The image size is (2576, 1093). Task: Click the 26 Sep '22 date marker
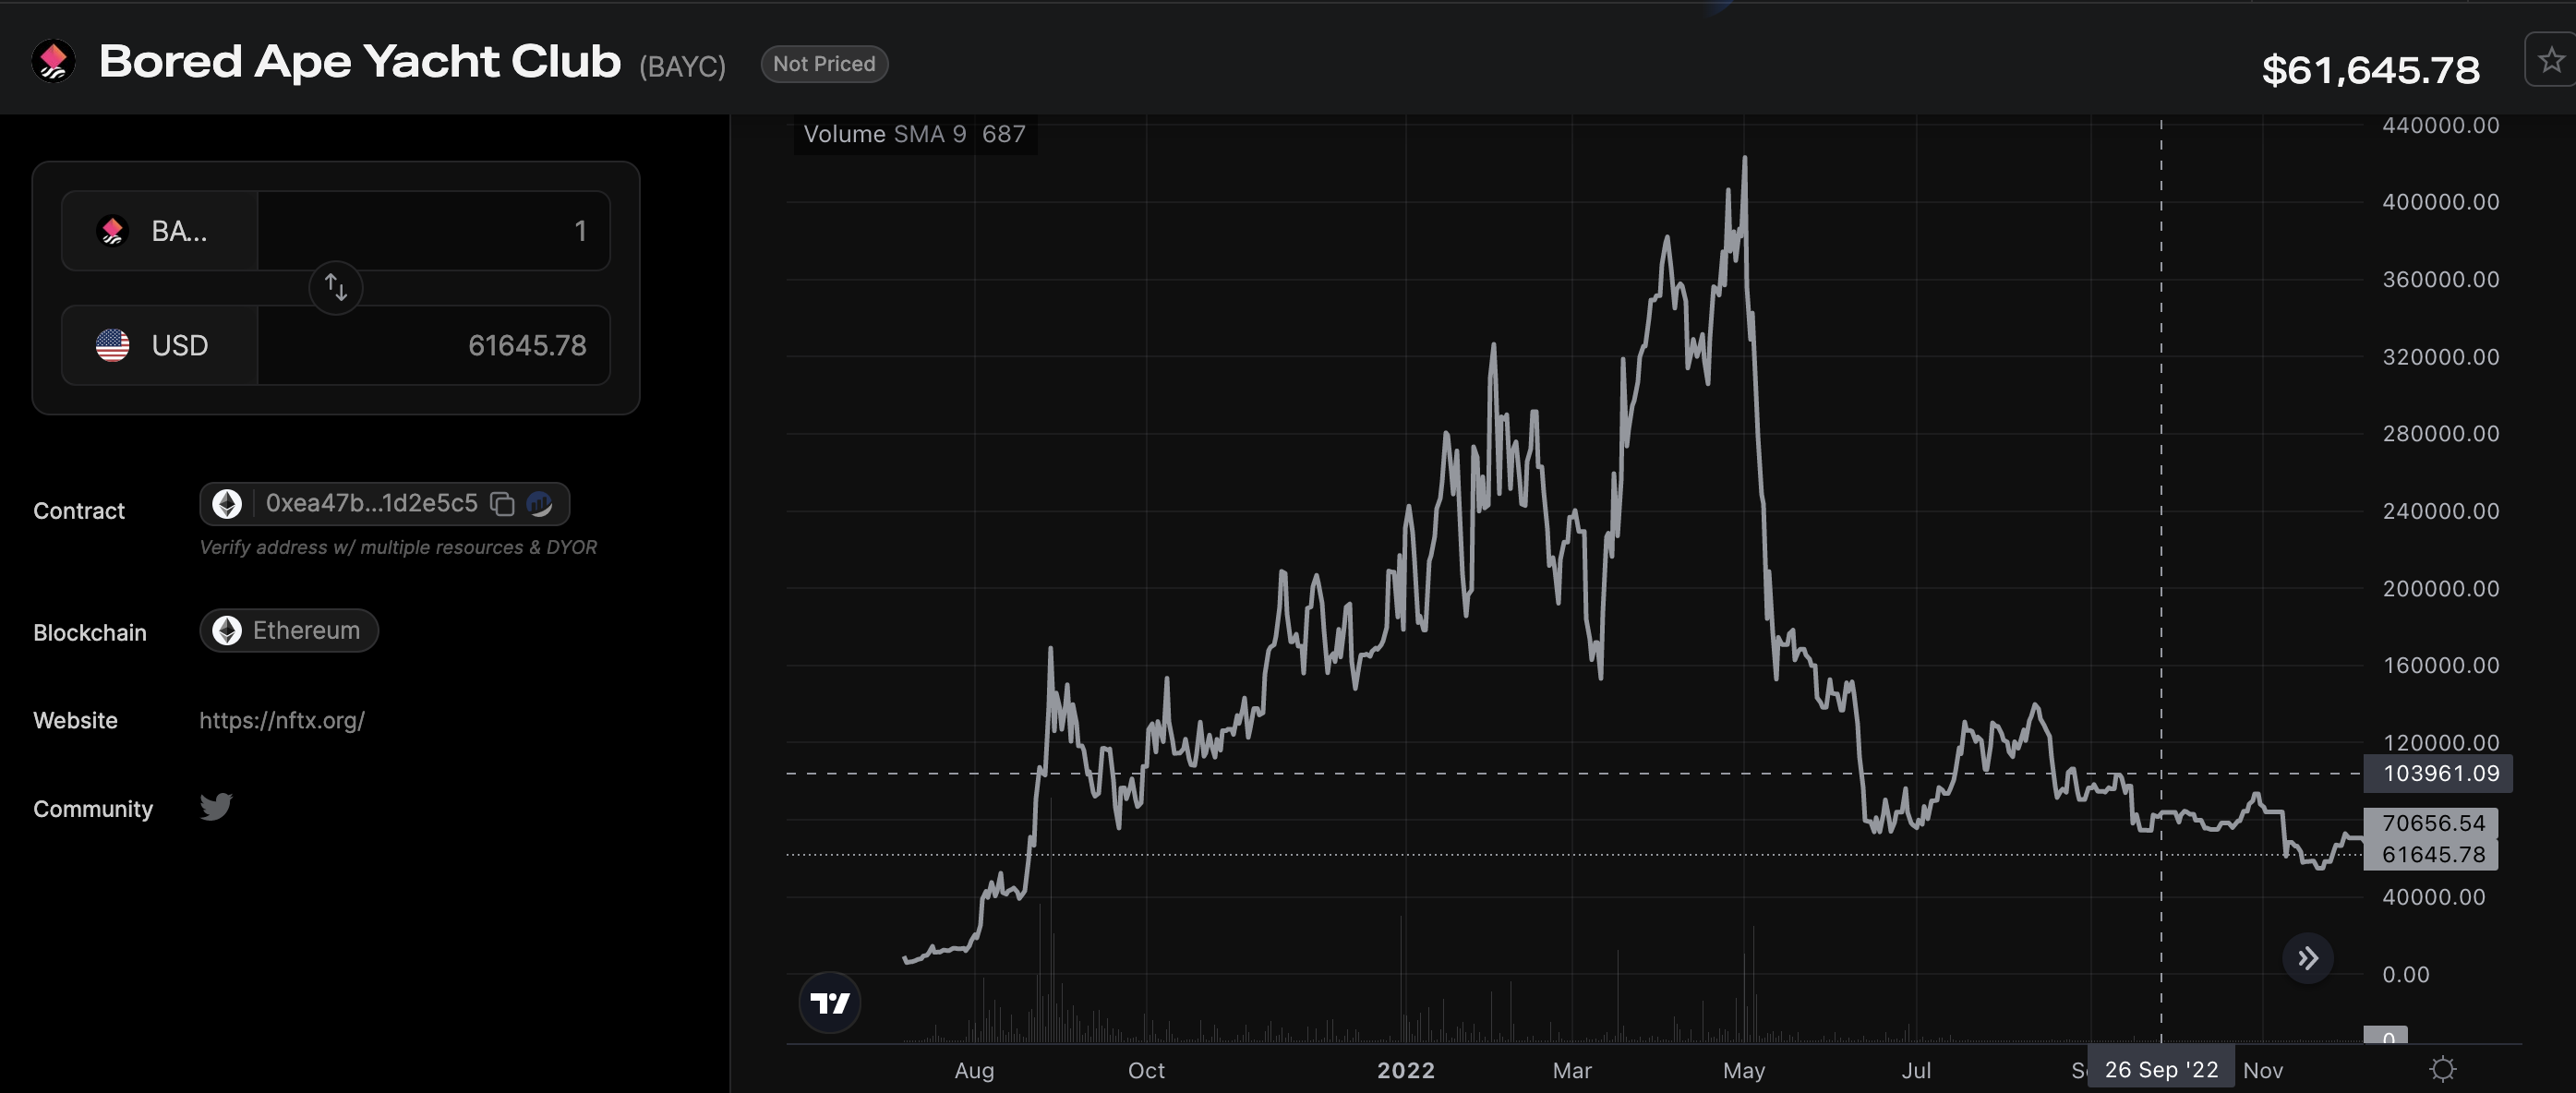tap(2160, 1069)
